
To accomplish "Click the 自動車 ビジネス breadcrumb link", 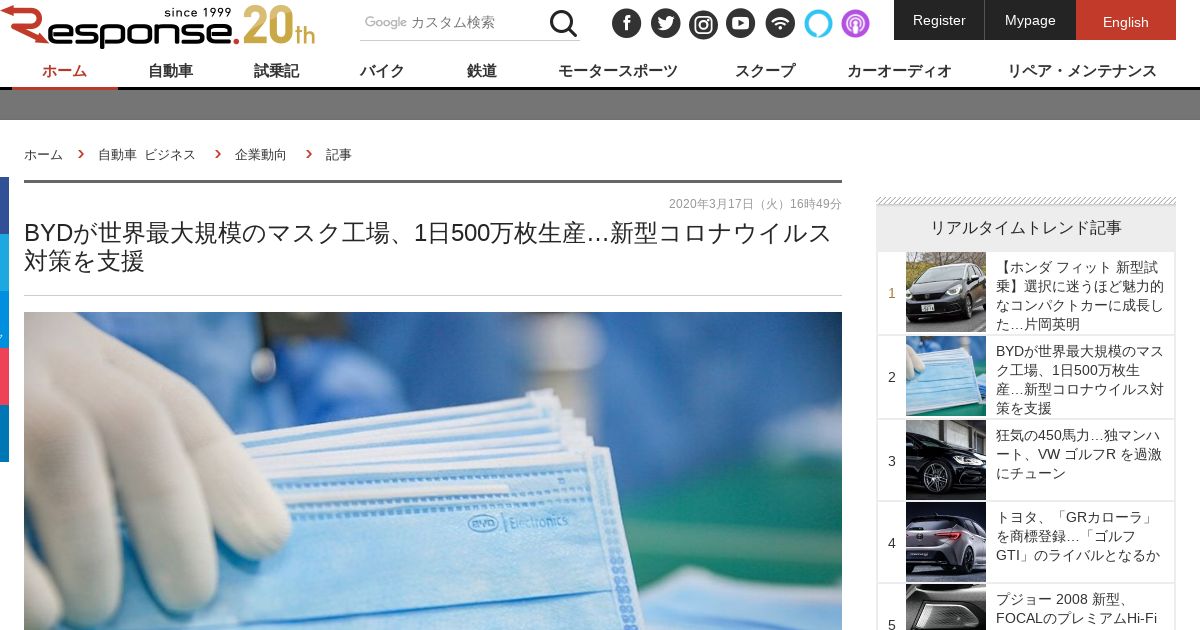I will point(147,155).
